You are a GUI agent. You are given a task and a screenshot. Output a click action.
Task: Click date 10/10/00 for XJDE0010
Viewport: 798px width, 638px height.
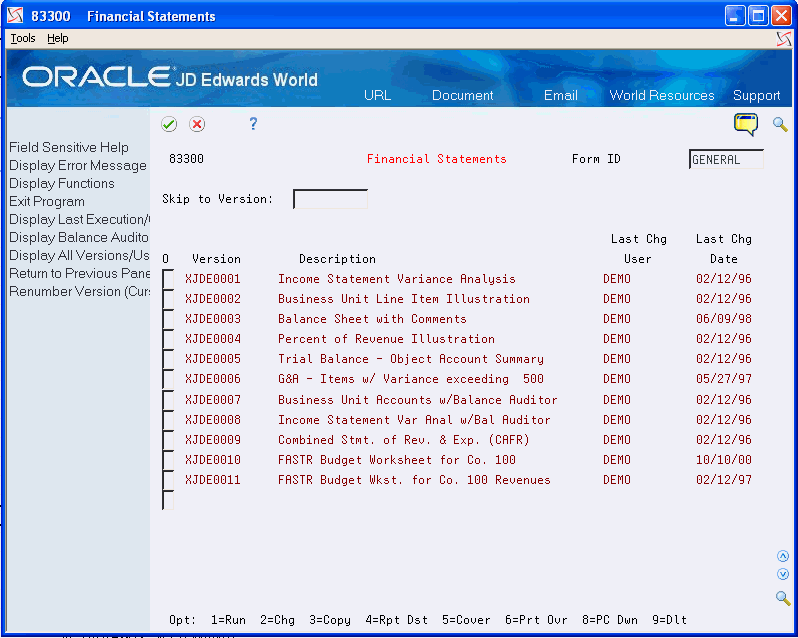point(724,460)
